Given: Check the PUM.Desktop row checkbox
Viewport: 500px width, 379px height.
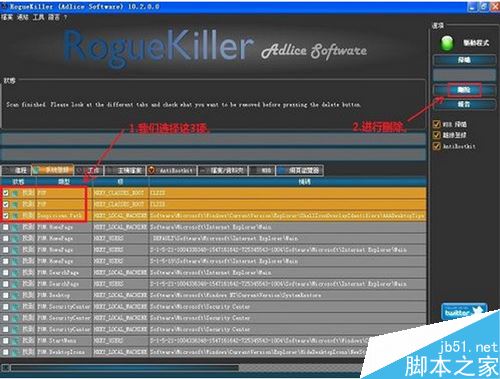Looking at the screenshot, I should tap(5, 296).
